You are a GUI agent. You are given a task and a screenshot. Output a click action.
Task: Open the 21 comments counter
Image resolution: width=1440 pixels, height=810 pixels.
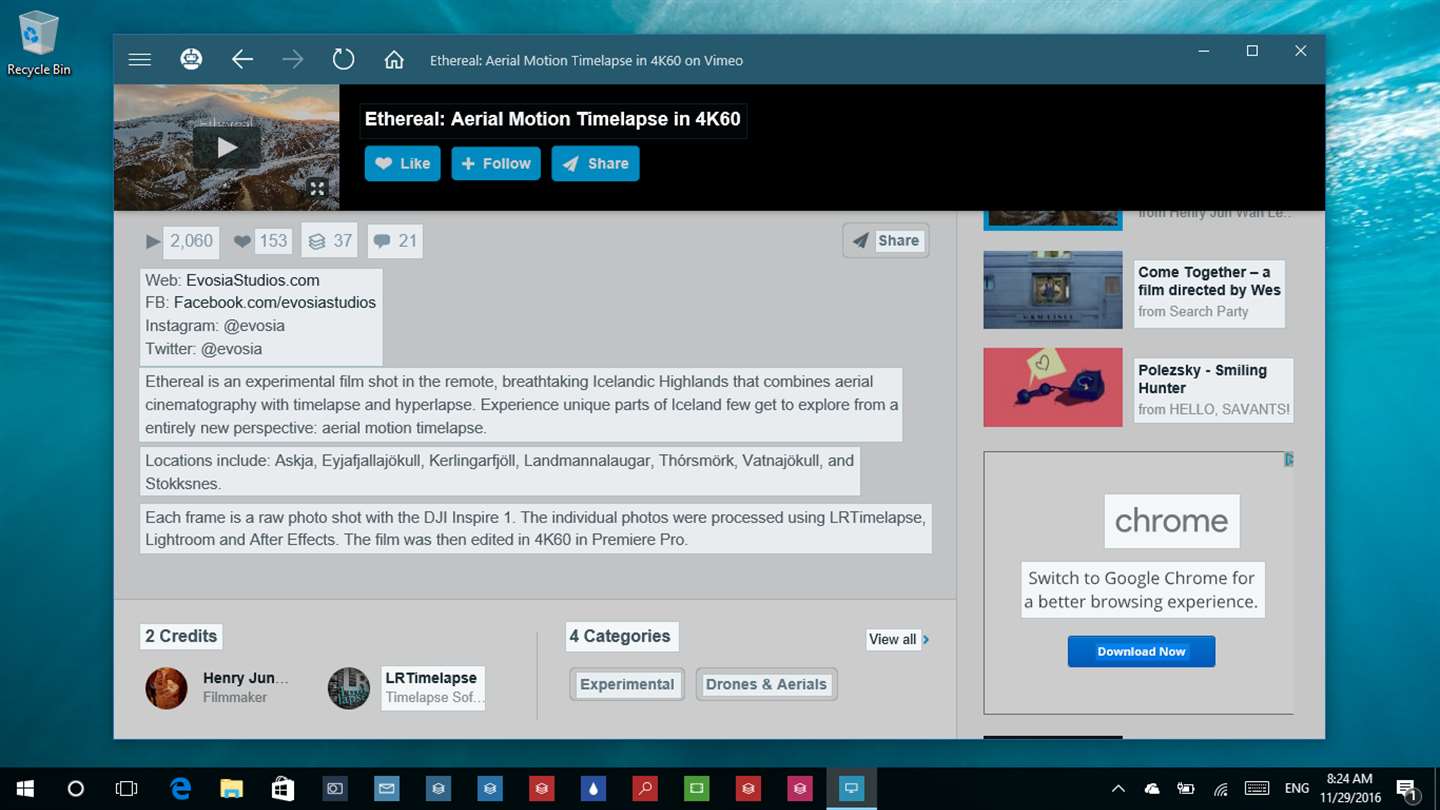pyautogui.click(x=395, y=241)
